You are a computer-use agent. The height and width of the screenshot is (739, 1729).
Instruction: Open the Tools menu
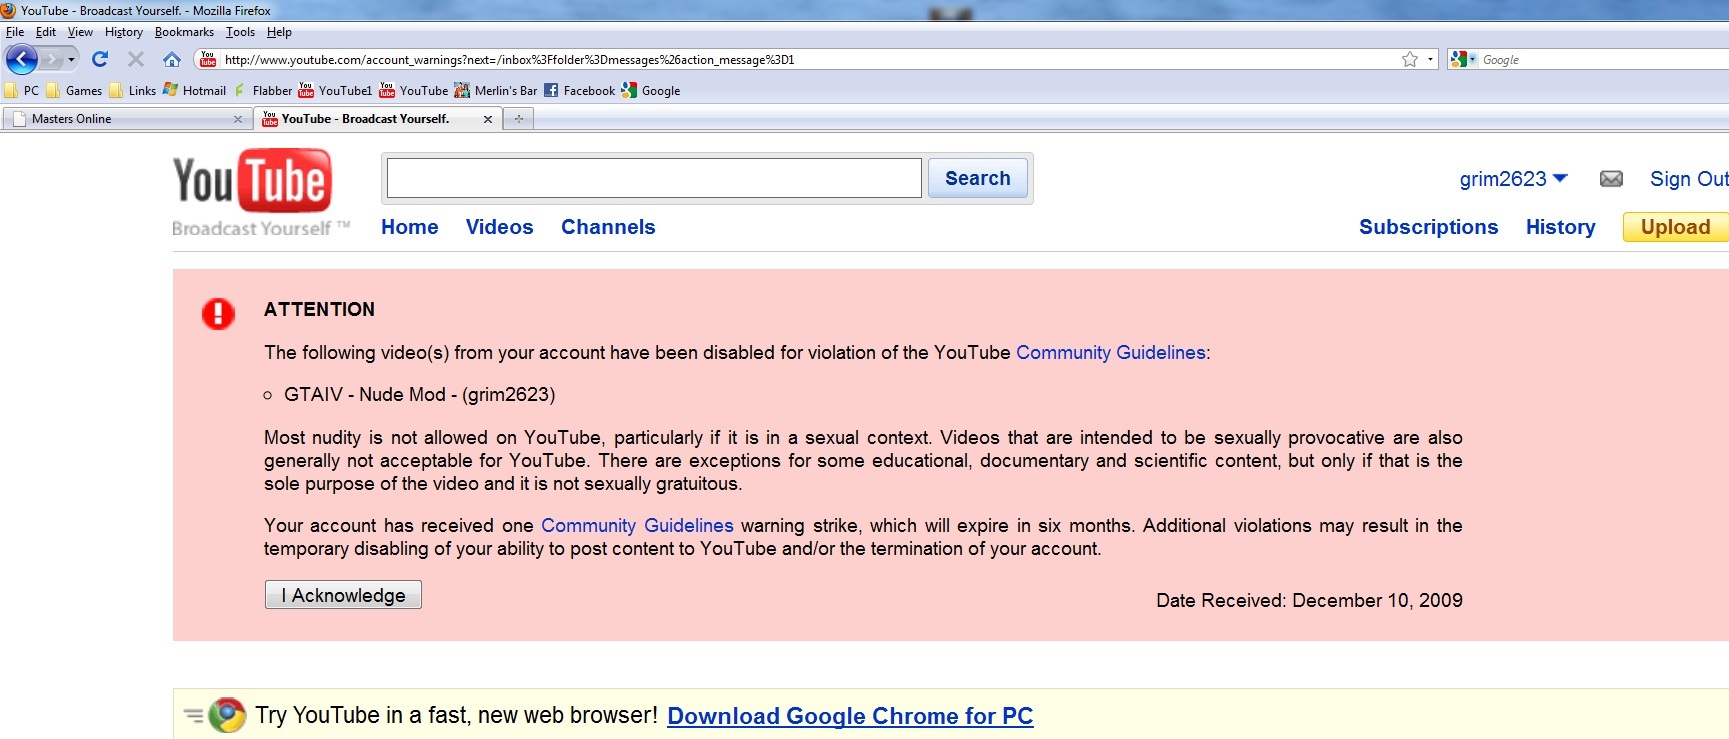pyautogui.click(x=240, y=32)
